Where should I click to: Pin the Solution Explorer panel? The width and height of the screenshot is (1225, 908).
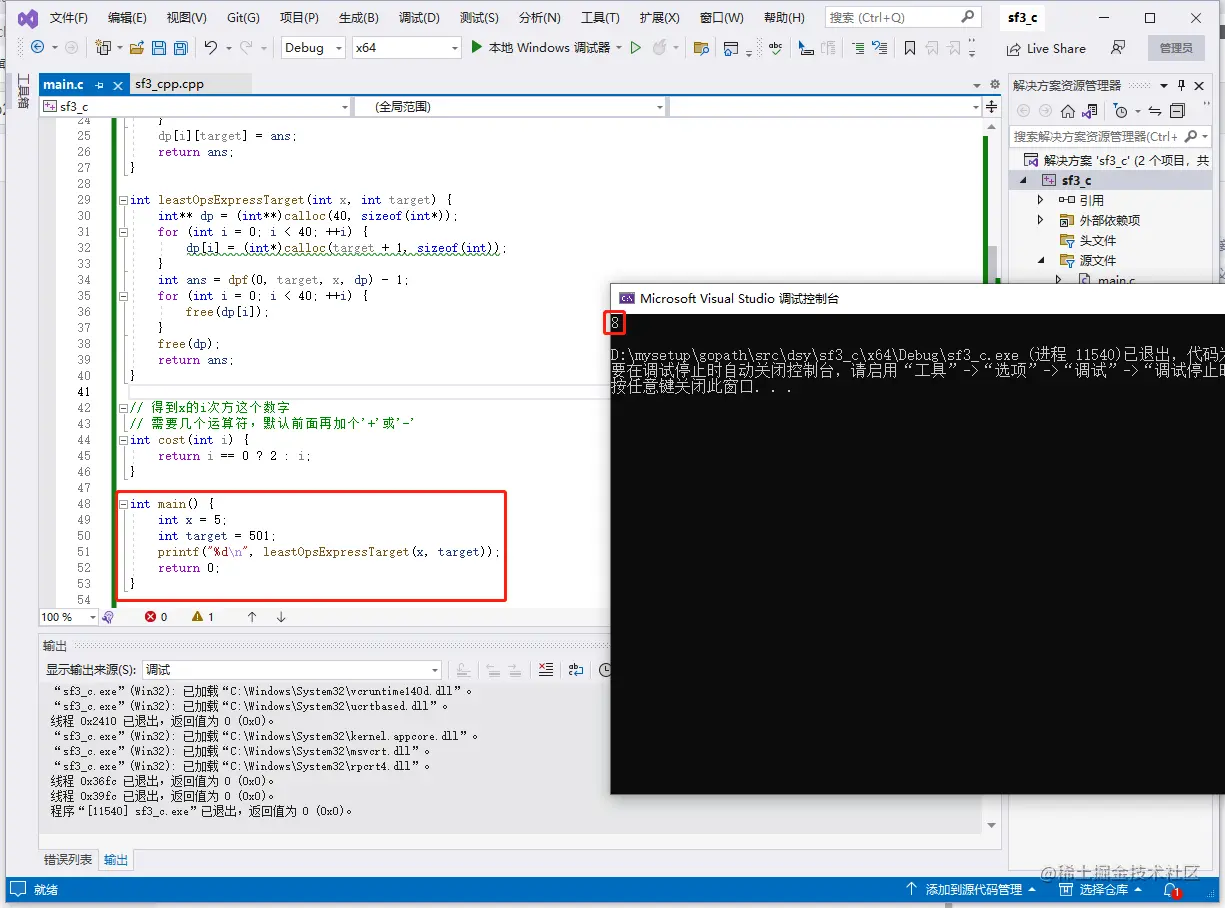[1181, 85]
